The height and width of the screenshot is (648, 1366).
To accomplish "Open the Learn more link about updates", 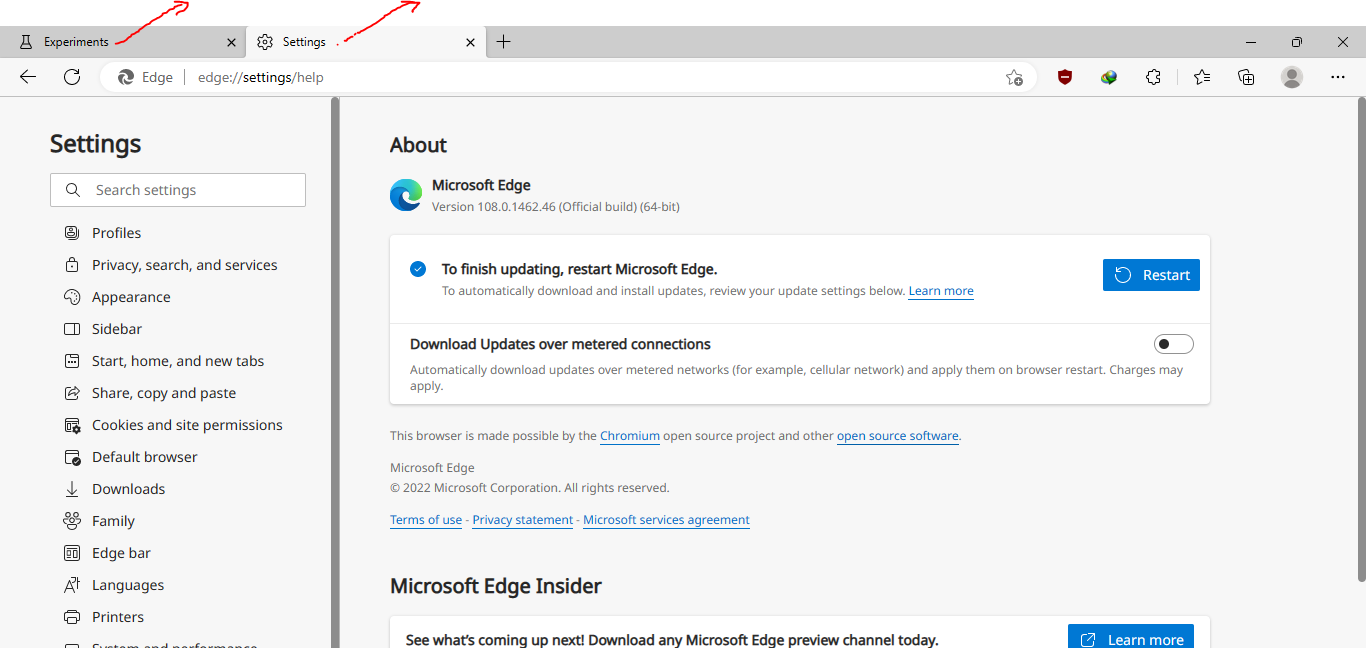I will coord(941,291).
